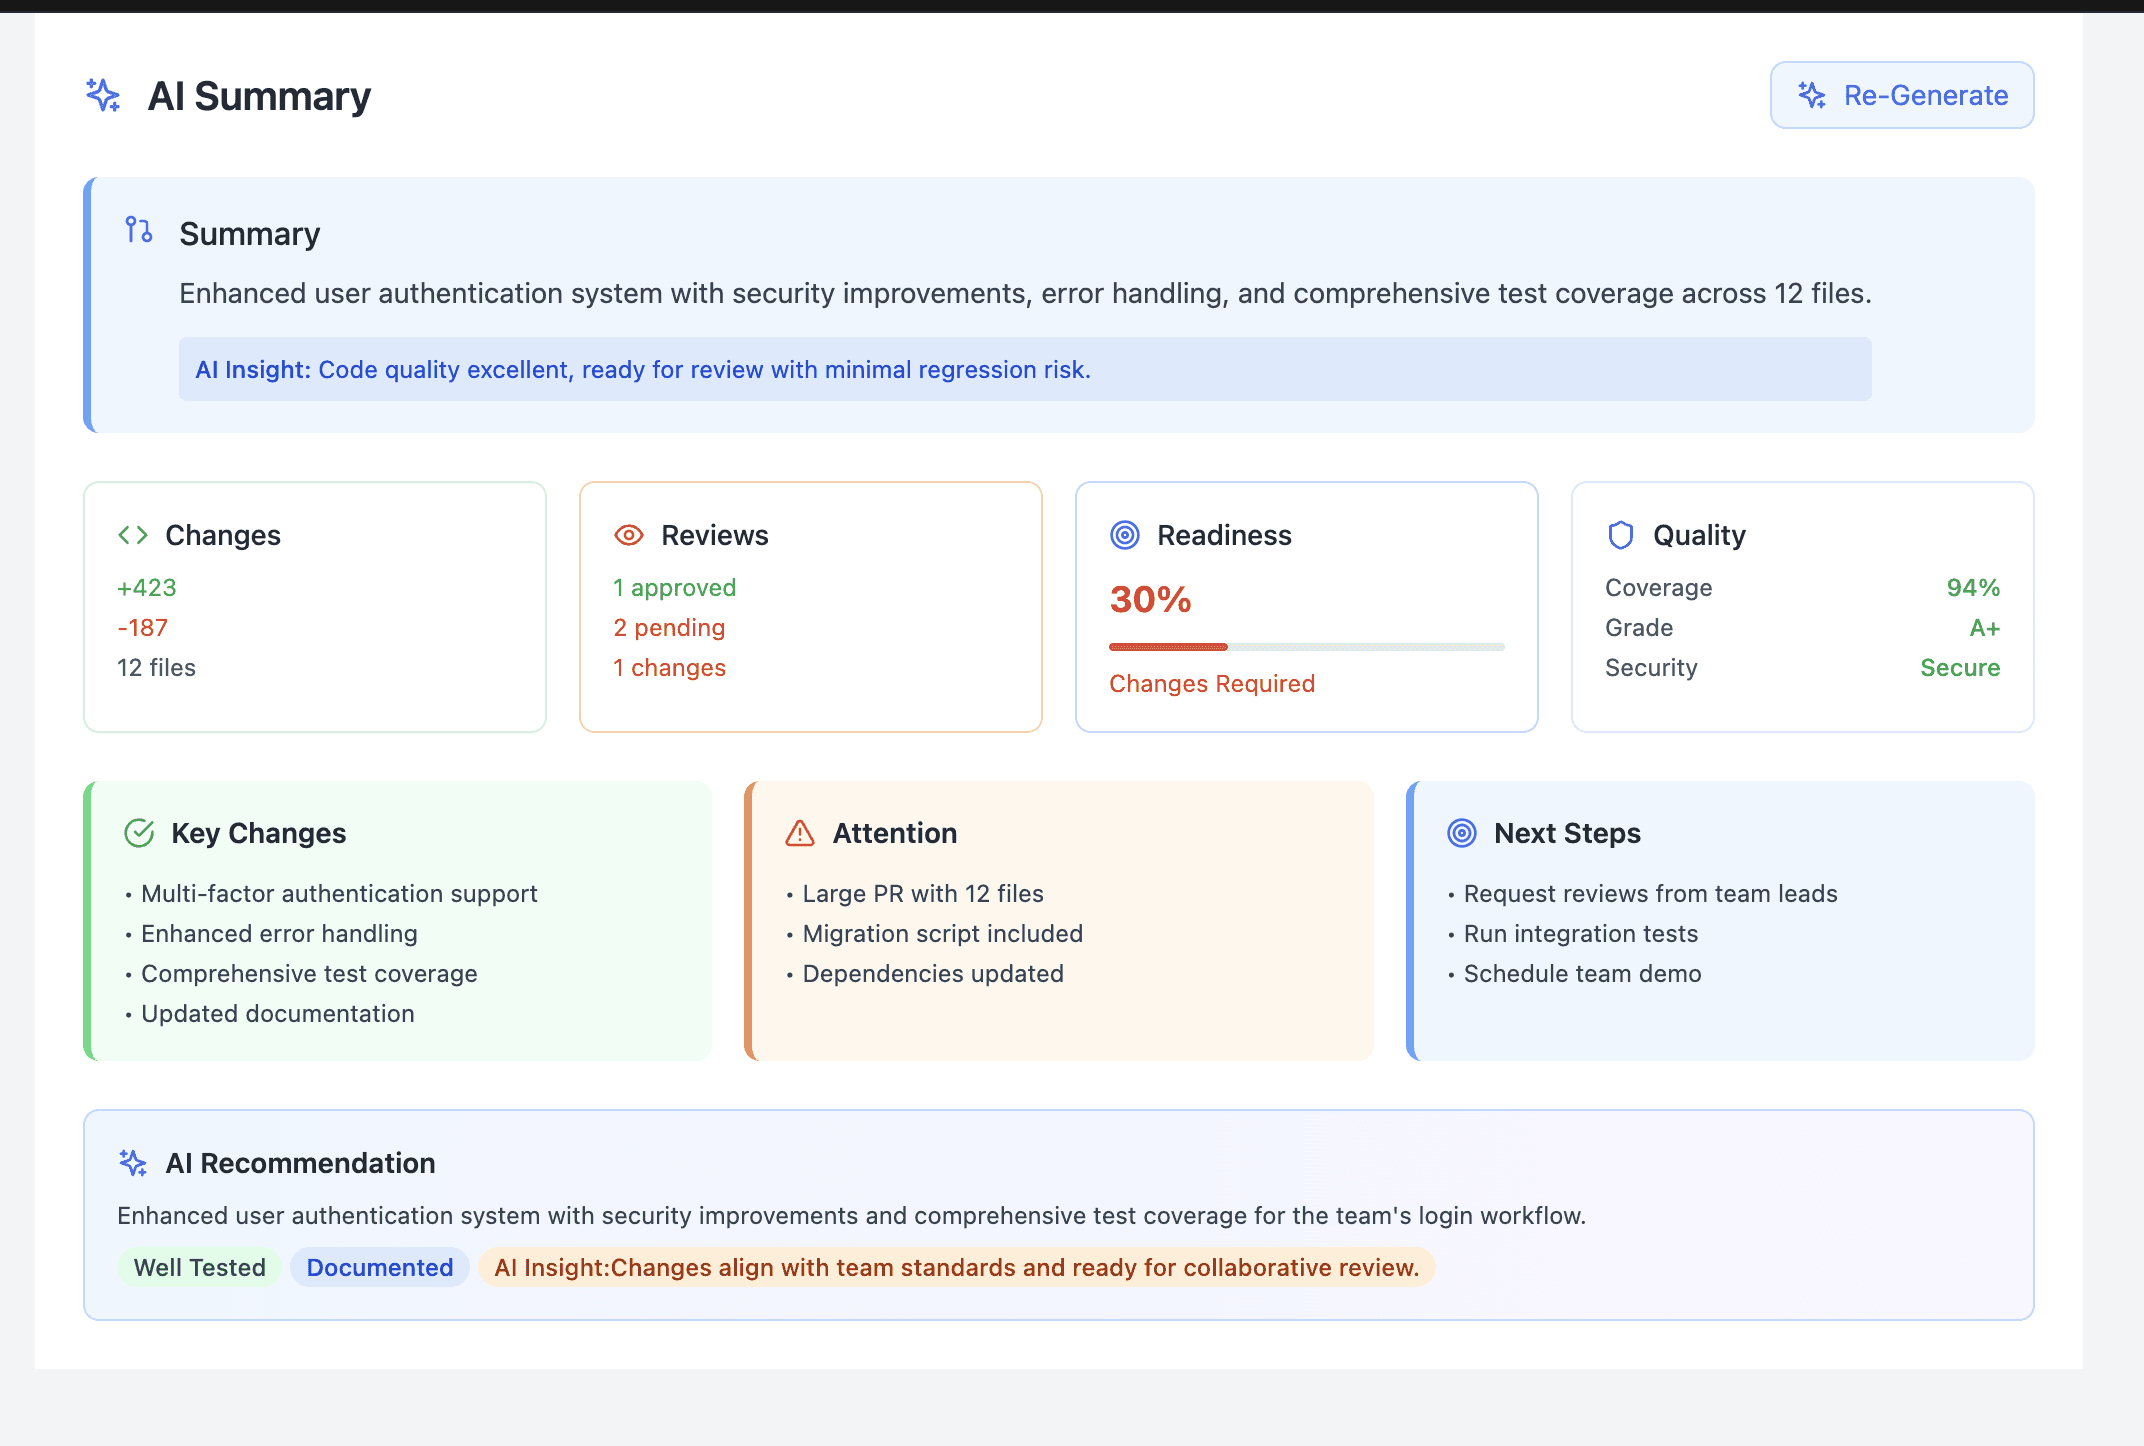Click the Well Tested tag
This screenshot has width=2144, height=1446.
[x=199, y=1267]
